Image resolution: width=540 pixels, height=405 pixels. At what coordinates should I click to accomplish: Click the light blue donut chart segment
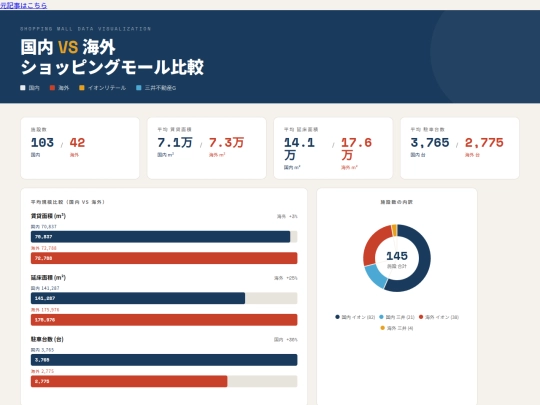coord(376,276)
